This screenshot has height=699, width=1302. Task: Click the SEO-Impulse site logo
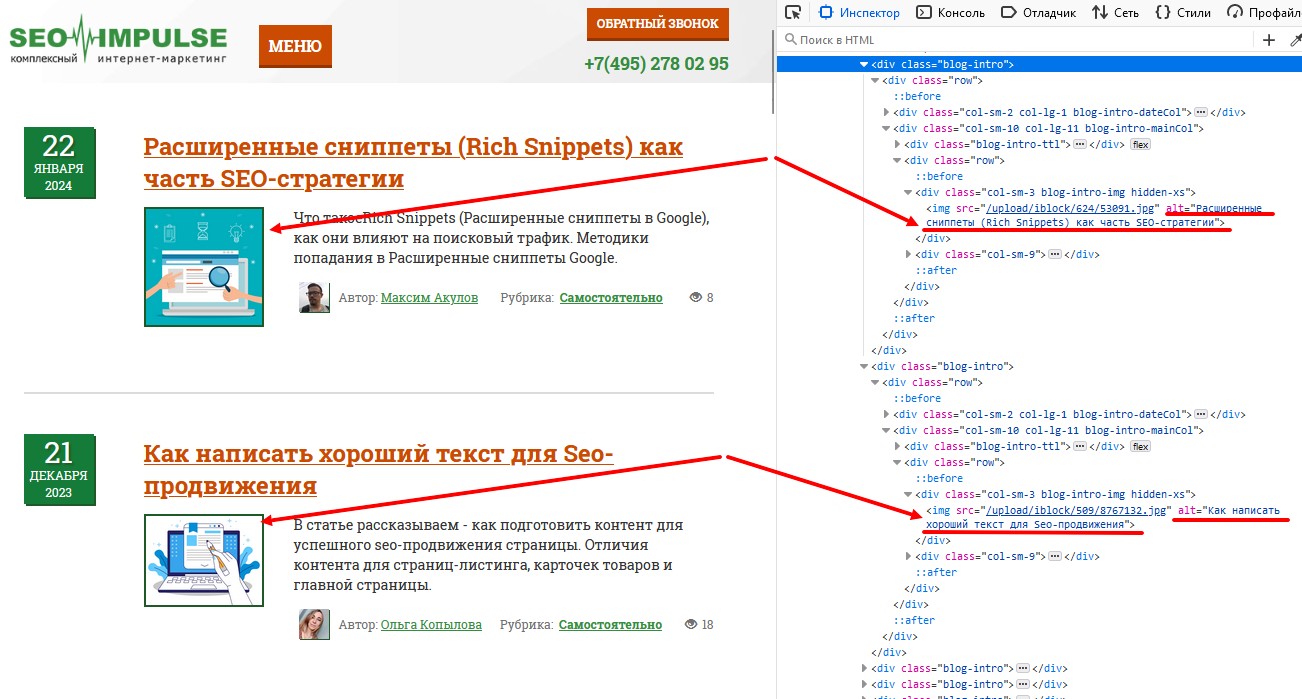click(118, 45)
